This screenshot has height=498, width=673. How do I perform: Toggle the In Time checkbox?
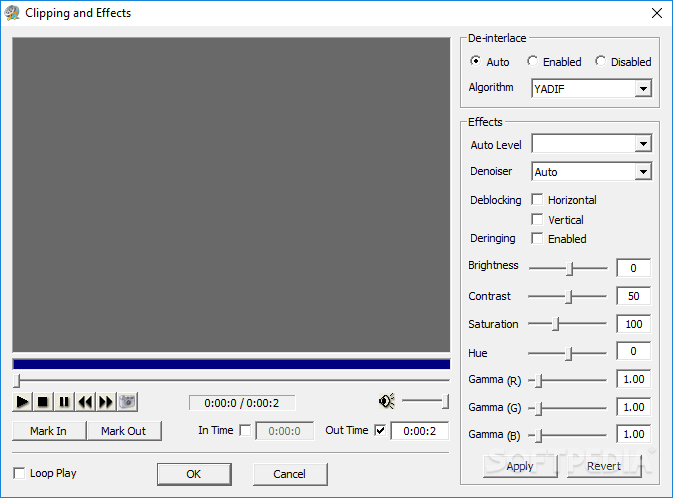[245, 430]
